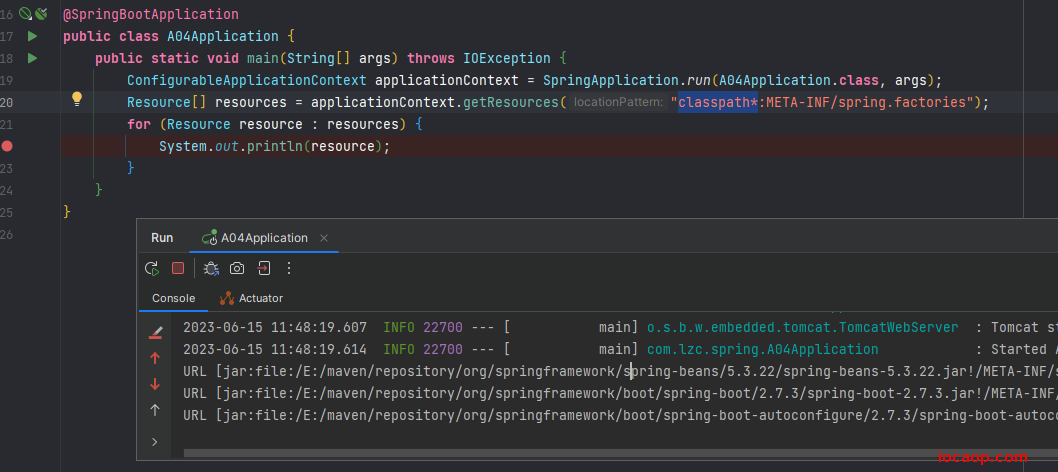Click the horizontal console scrollbar
This screenshot has width=1058, height=472.
point(621,453)
